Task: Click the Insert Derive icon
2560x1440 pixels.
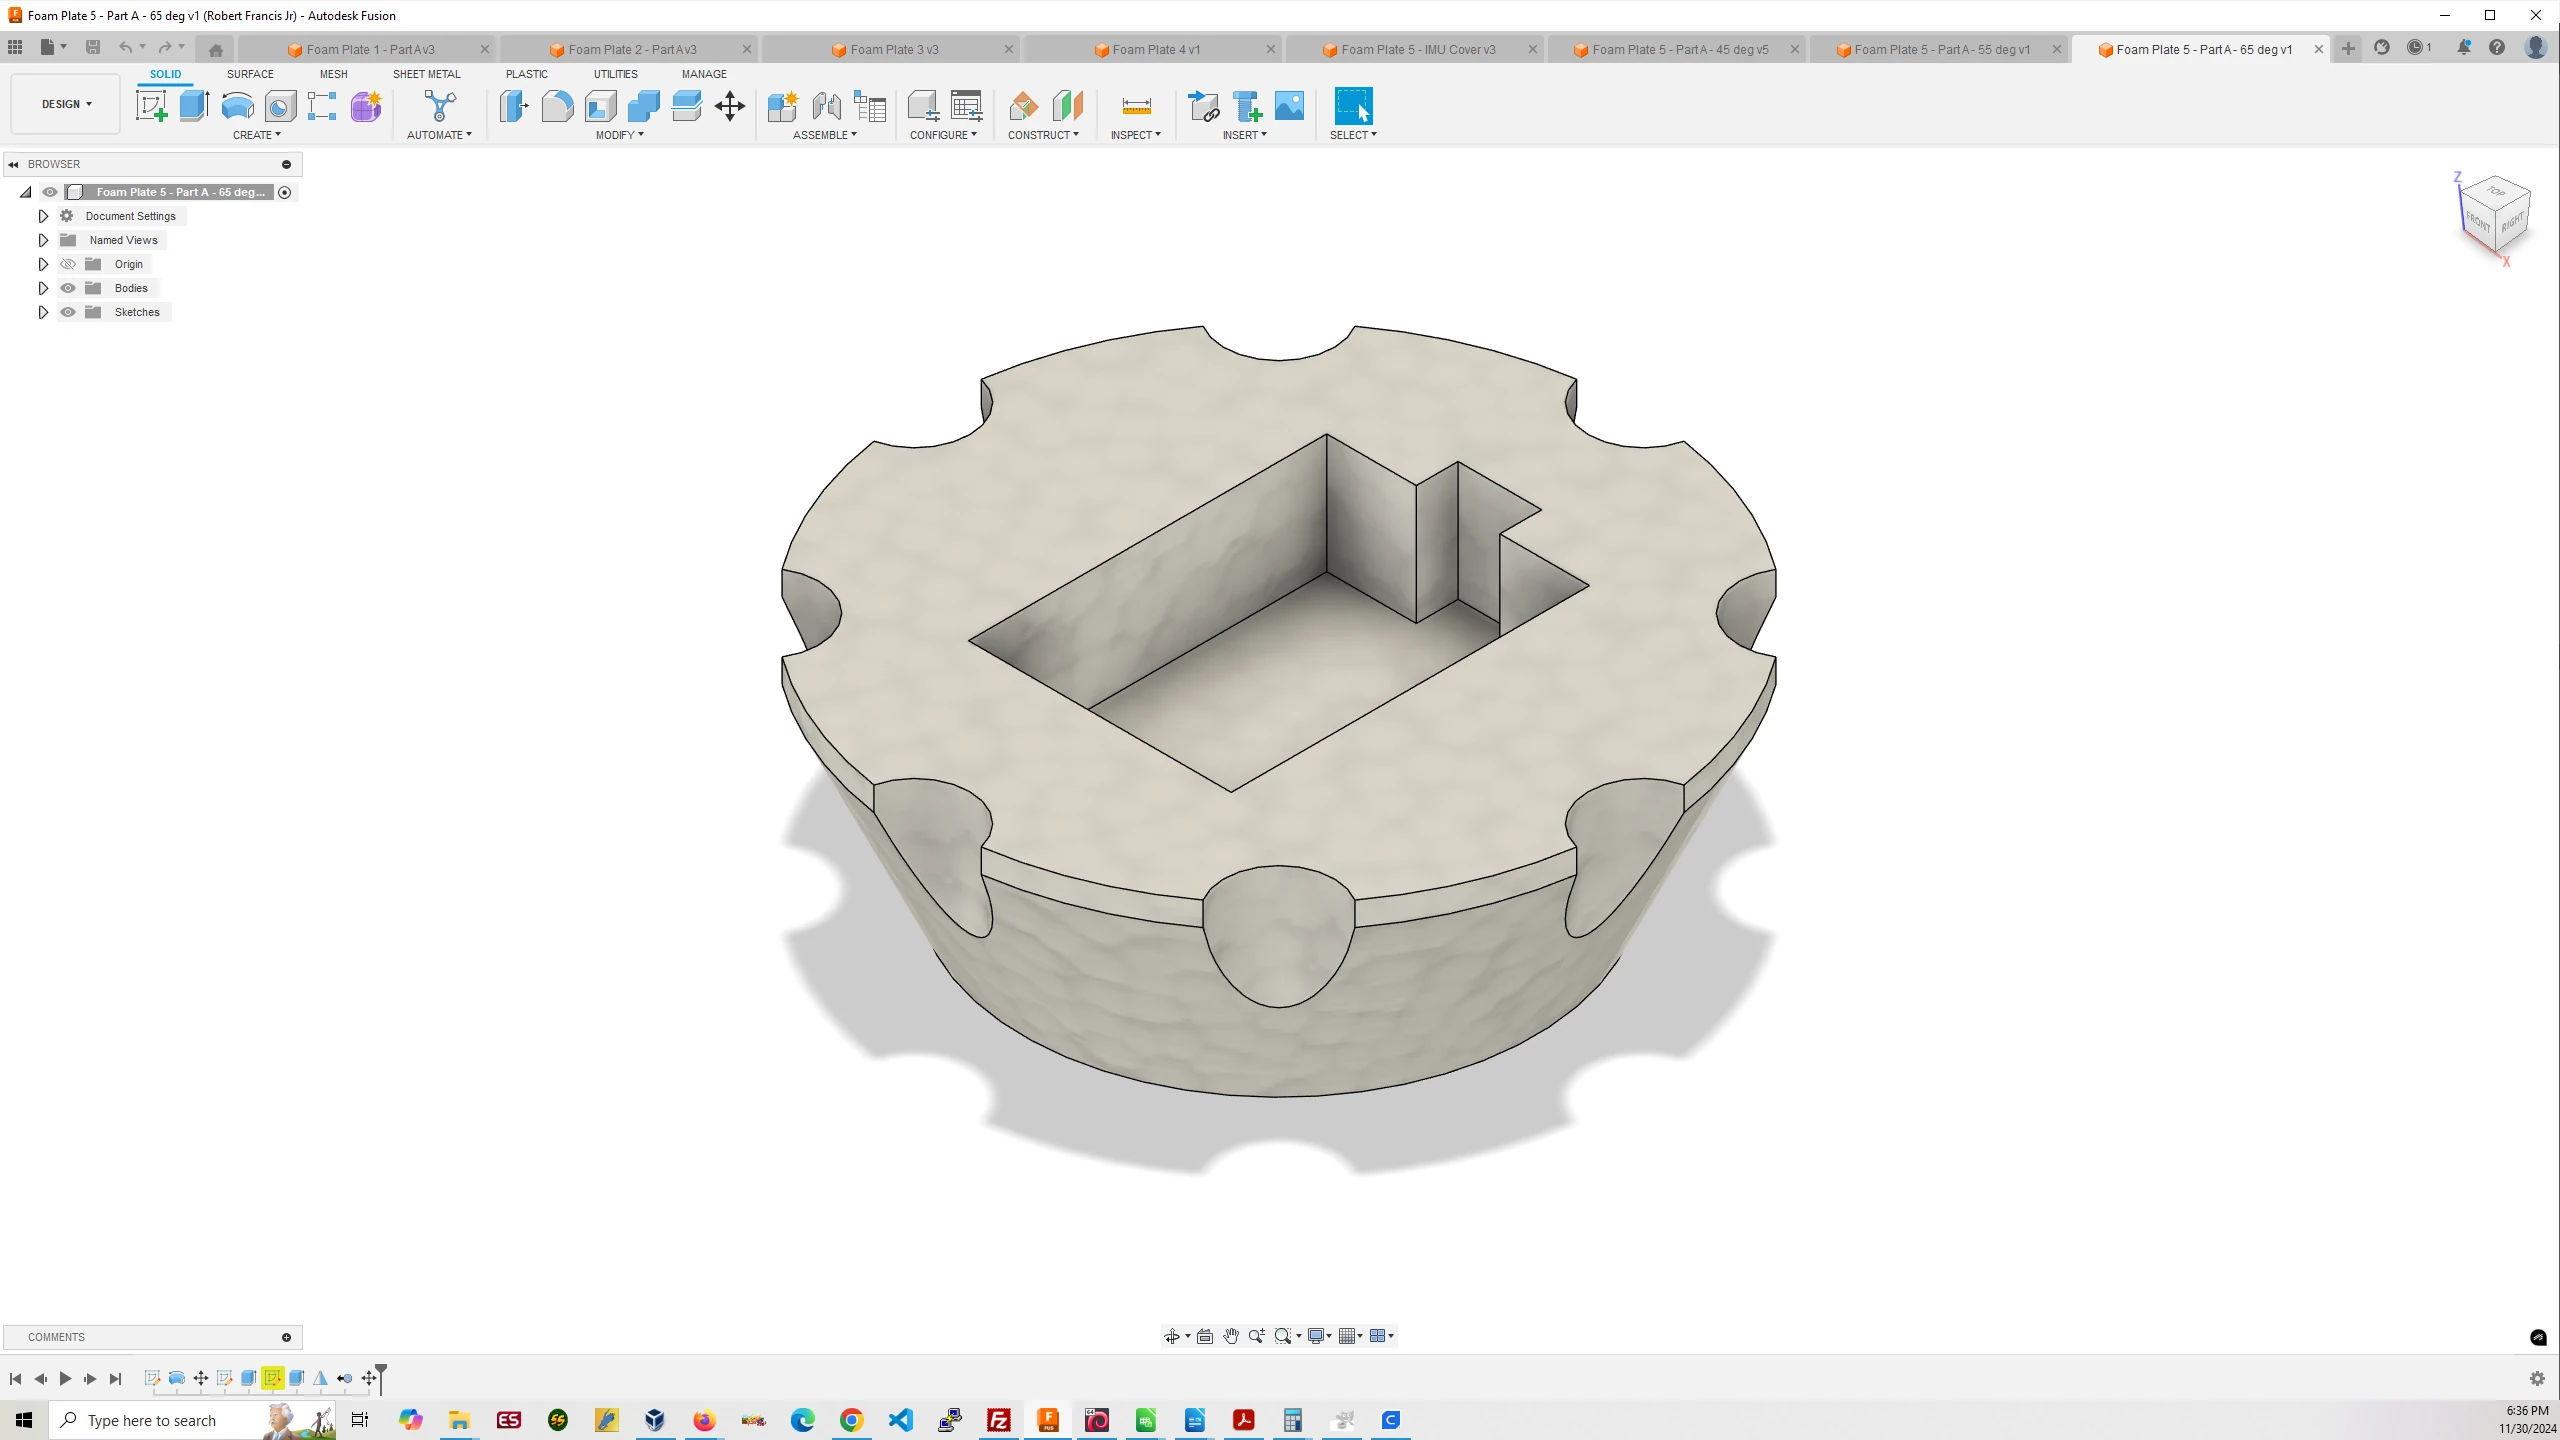Action: (1203, 106)
